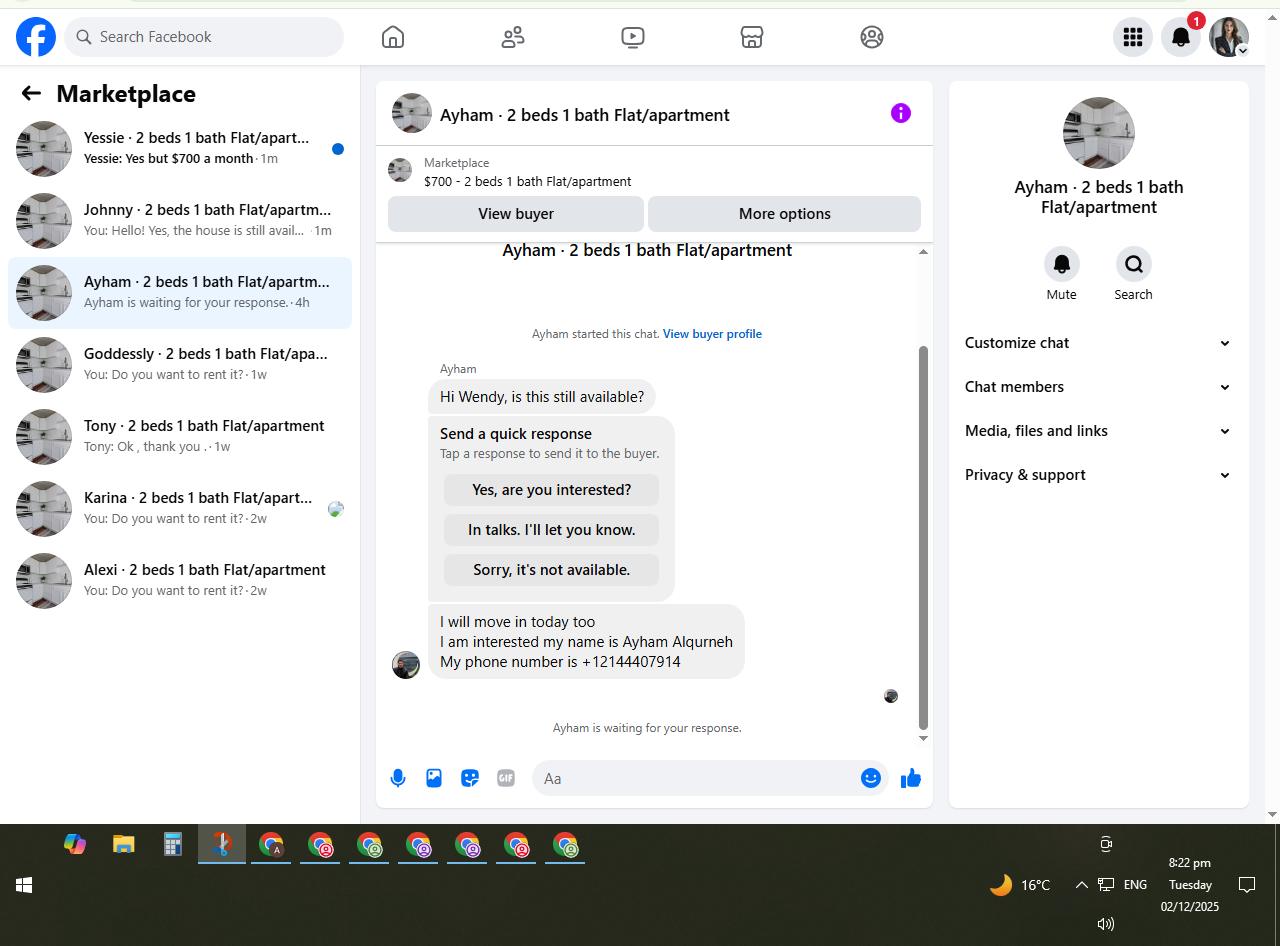Open the taskbar clock showing 8:22 pm
The image size is (1280, 946).
pos(1190,885)
